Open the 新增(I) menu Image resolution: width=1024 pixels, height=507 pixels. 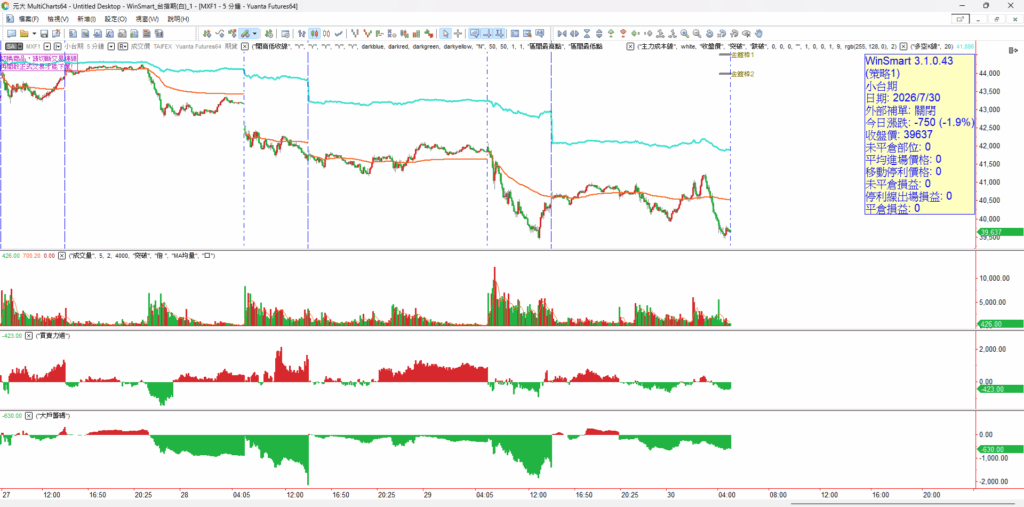click(86, 19)
